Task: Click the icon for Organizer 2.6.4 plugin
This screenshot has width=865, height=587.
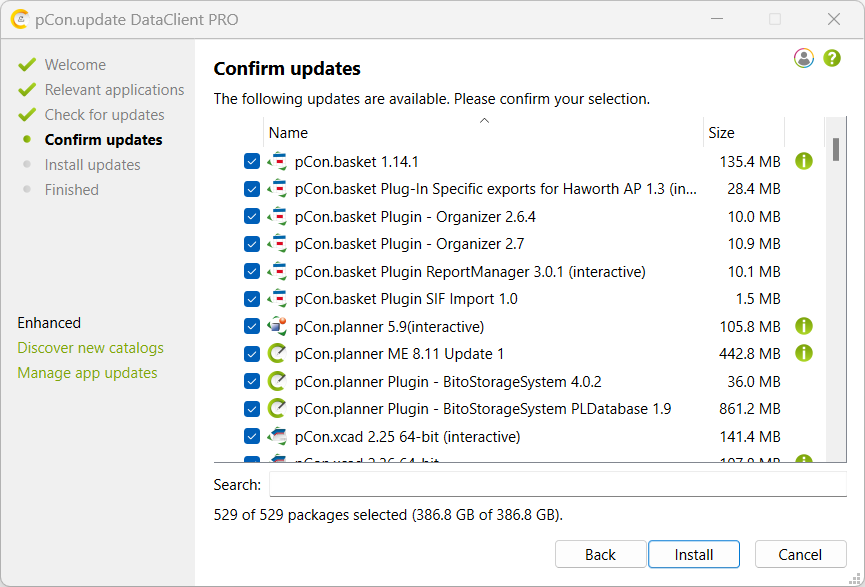Action: [x=277, y=216]
